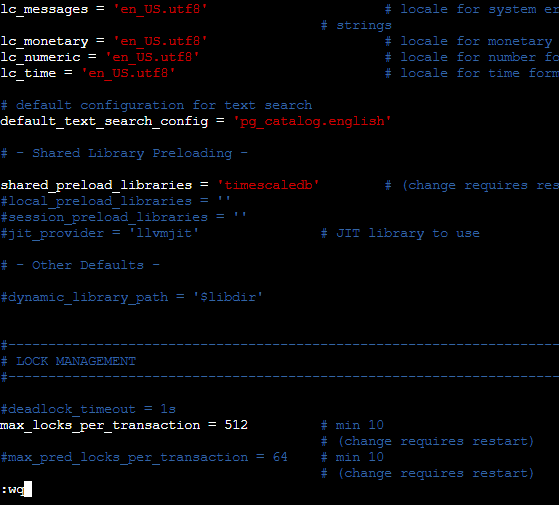Image resolution: width=559 pixels, height=505 pixels.
Task: Click the lc_messages setting name
Action: (44, 10)
